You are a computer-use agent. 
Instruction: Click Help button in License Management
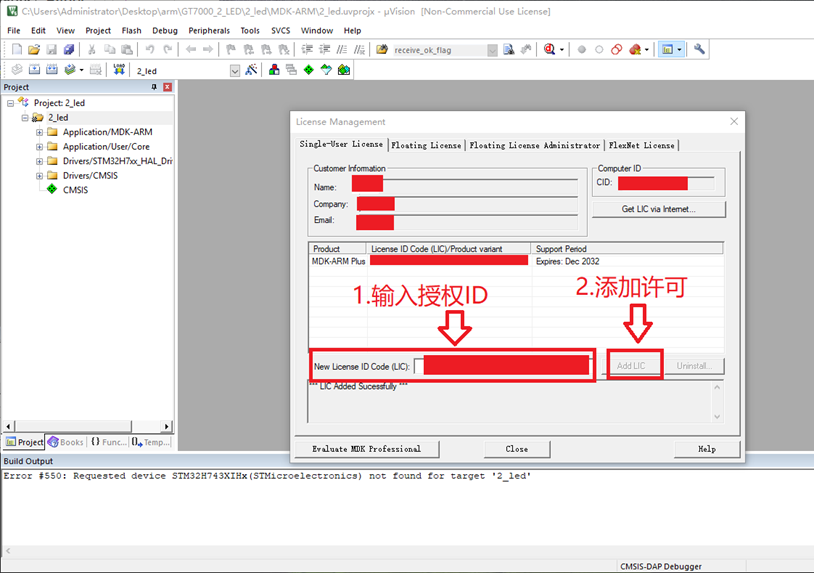tap(707, 449)
